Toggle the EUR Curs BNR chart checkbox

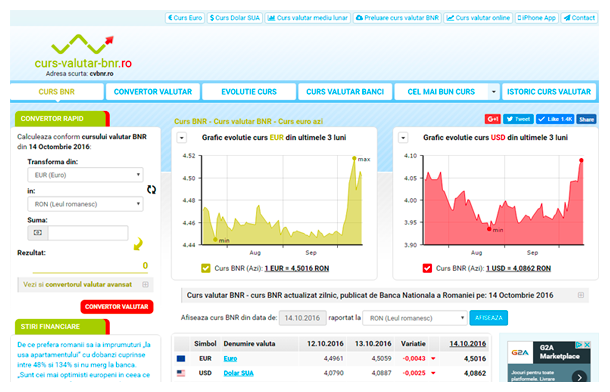pyautogui.click(x=206, y=268)
